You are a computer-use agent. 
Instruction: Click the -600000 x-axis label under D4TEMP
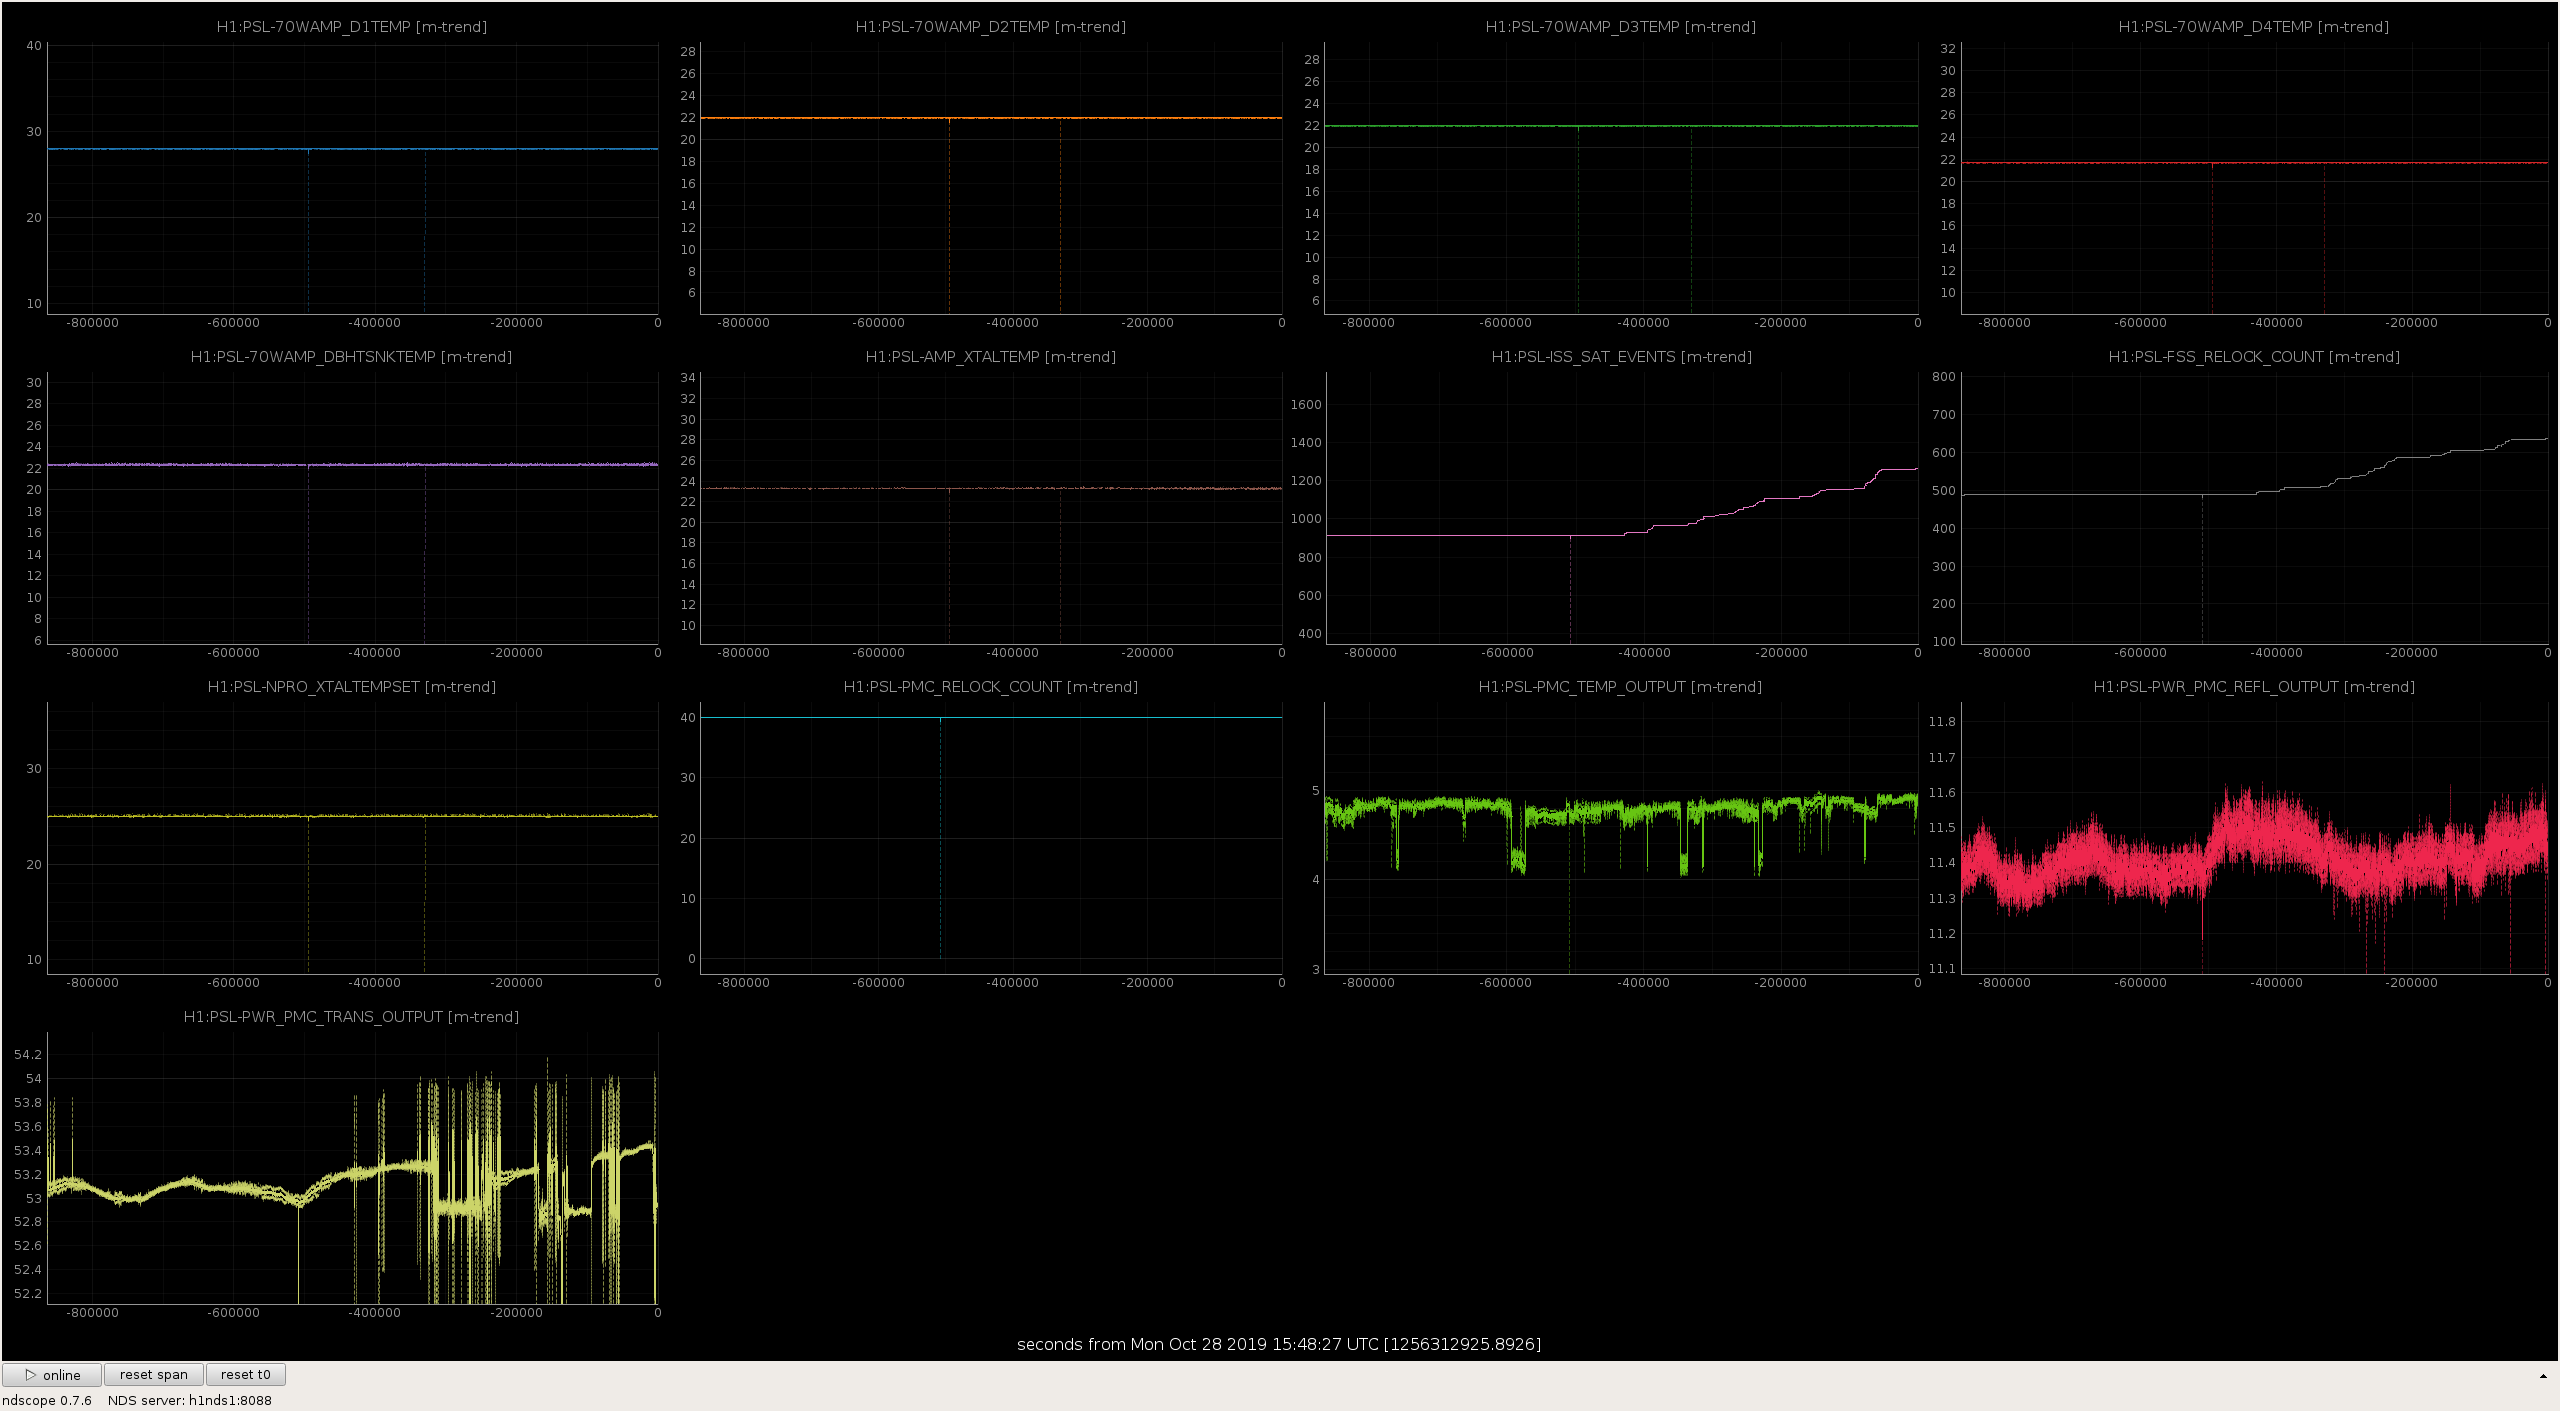(x=2141, y=323)
